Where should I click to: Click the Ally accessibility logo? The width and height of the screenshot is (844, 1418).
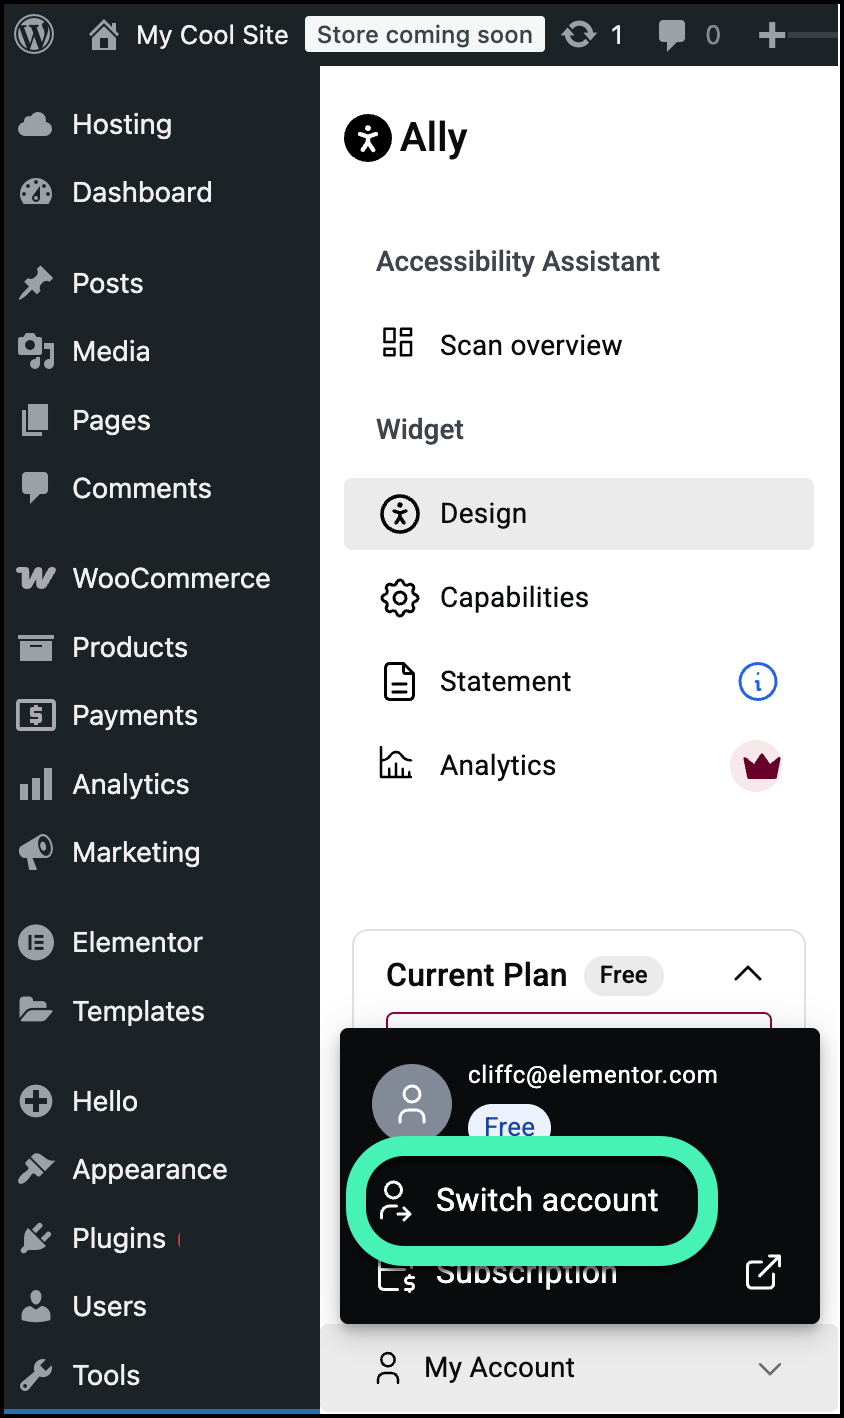pyautogui.click(x=368, y=138)
